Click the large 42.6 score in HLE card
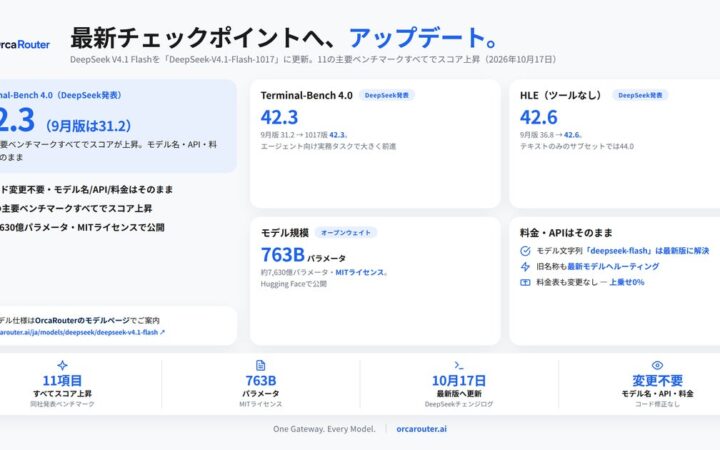Image resolution: width=720 pixels, height=450 pixels. point(539,117)
